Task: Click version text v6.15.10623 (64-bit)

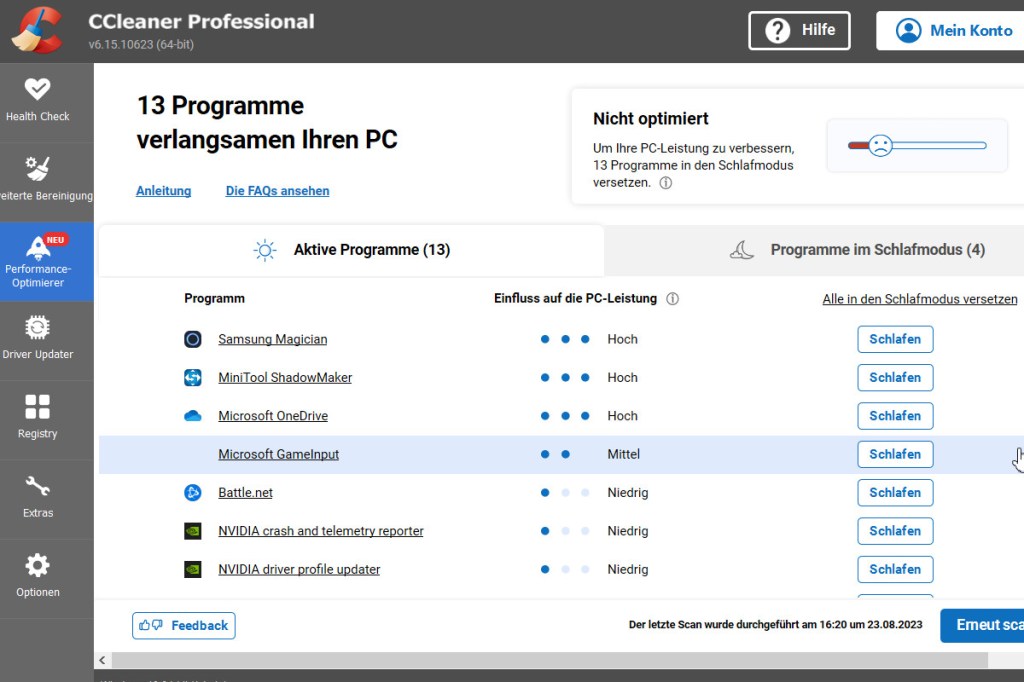Action: pyautogui.click(x=141, y=44)
